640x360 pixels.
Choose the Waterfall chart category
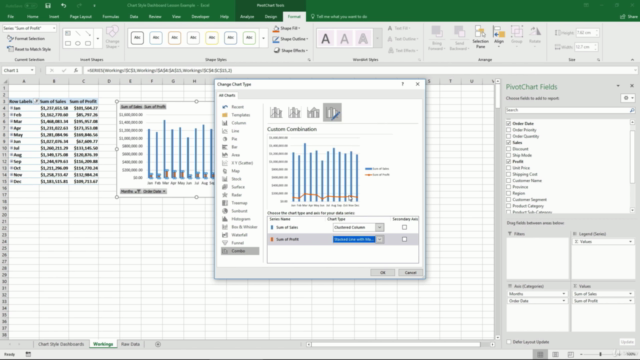(239, 235)
